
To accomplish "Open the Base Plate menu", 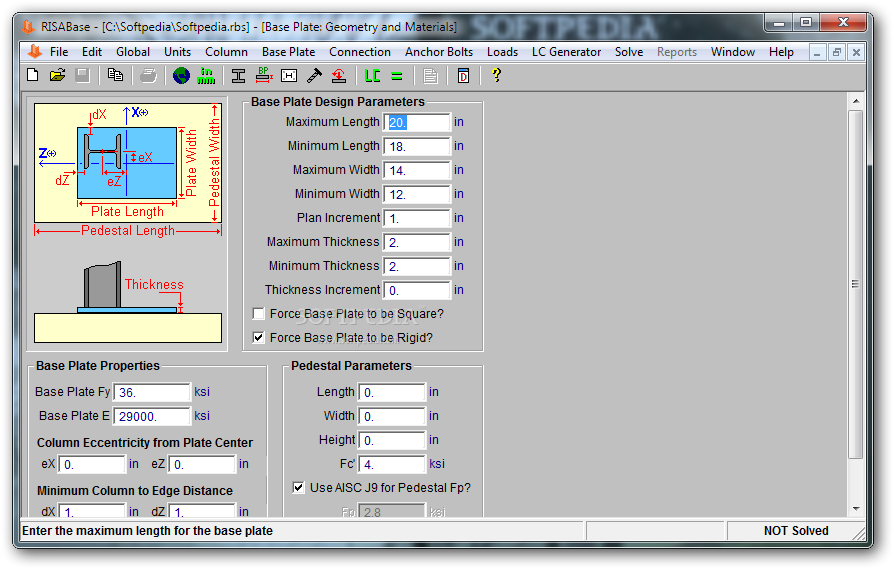I will 288,52.
